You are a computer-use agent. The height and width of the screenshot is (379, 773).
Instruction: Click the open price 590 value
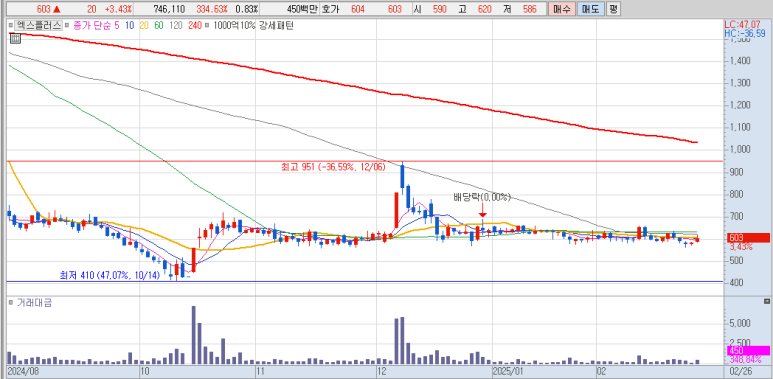[439, 9]
